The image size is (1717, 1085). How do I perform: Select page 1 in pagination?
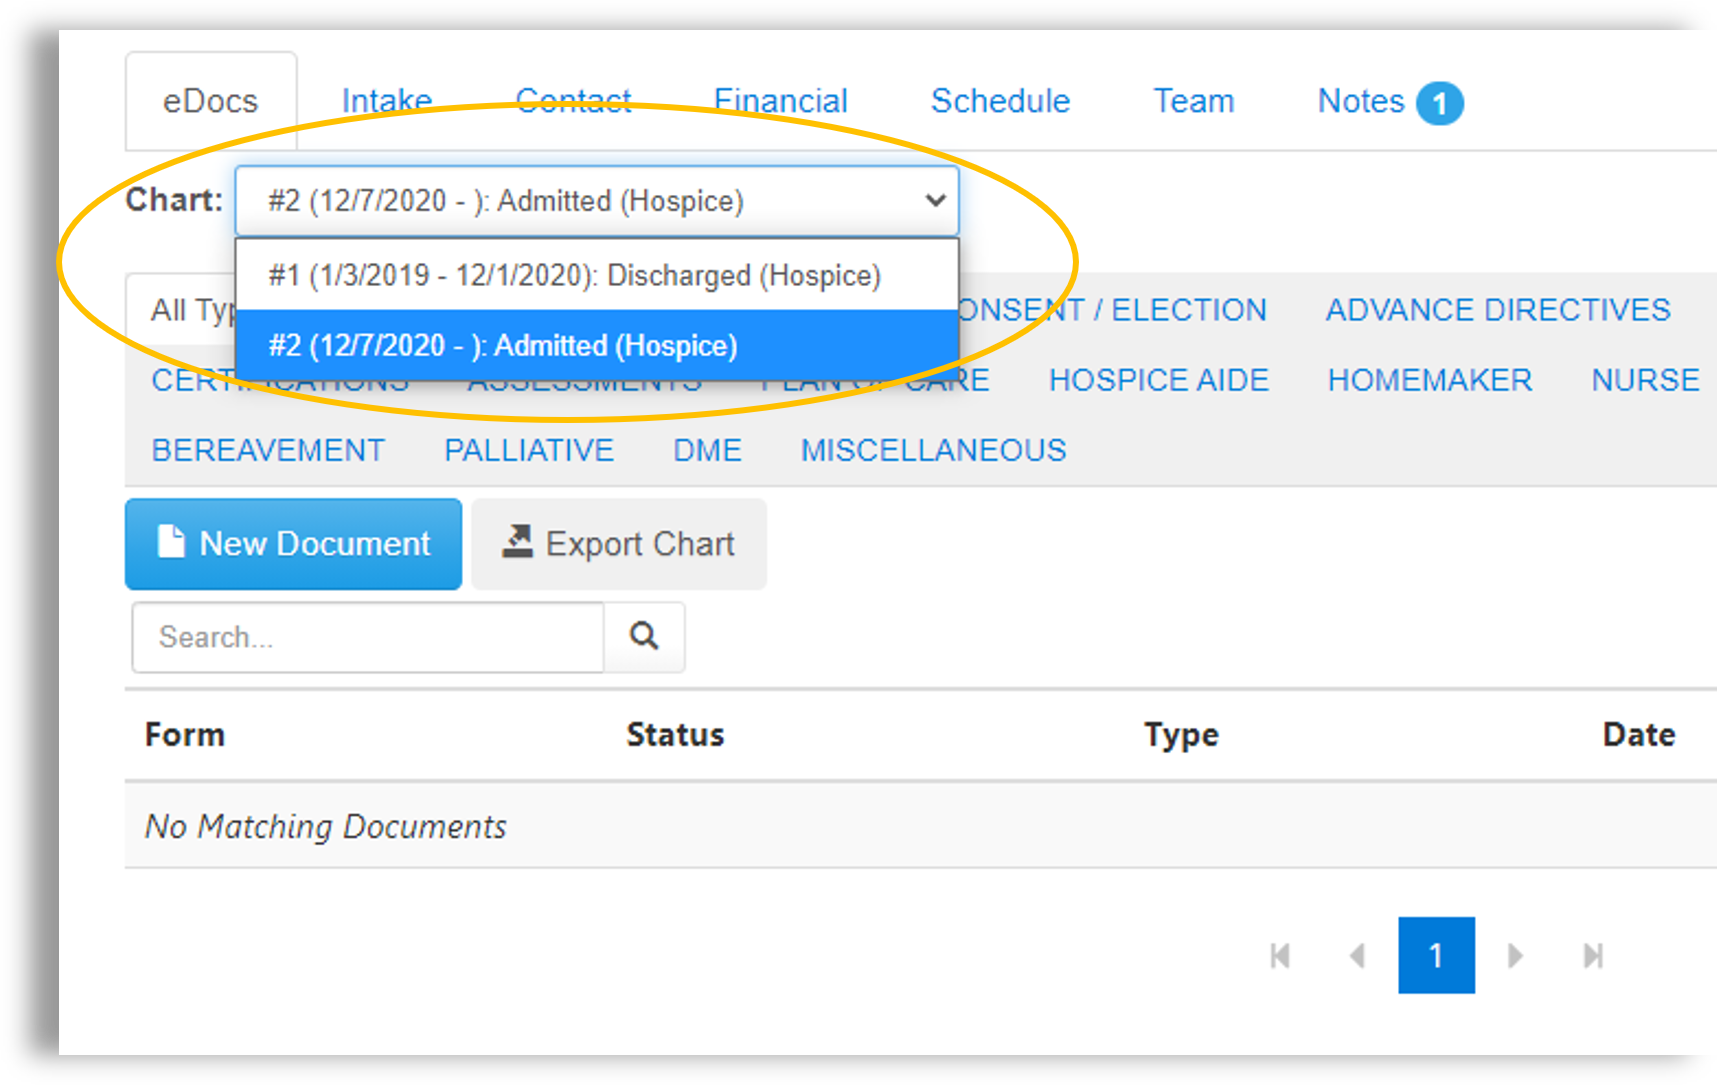(x=1436, y=956)
